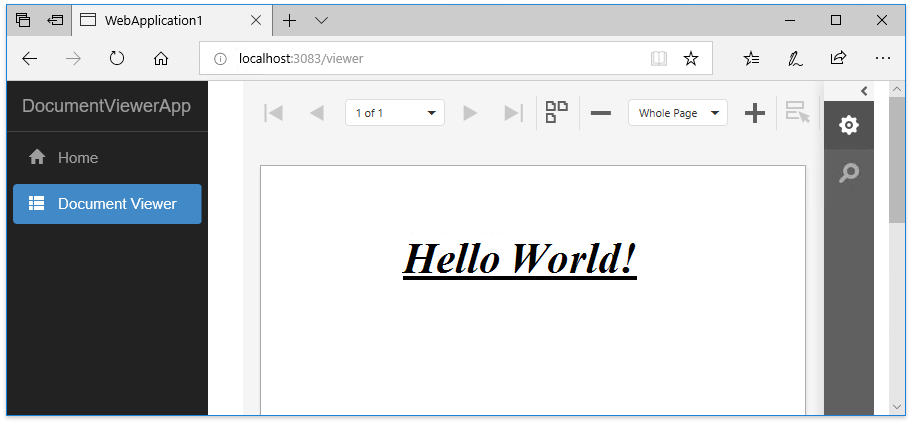Open the gear settings panel tab
The height and width of the screenshot is (424, 912).
pyautogui.click(x=849, y=125)
